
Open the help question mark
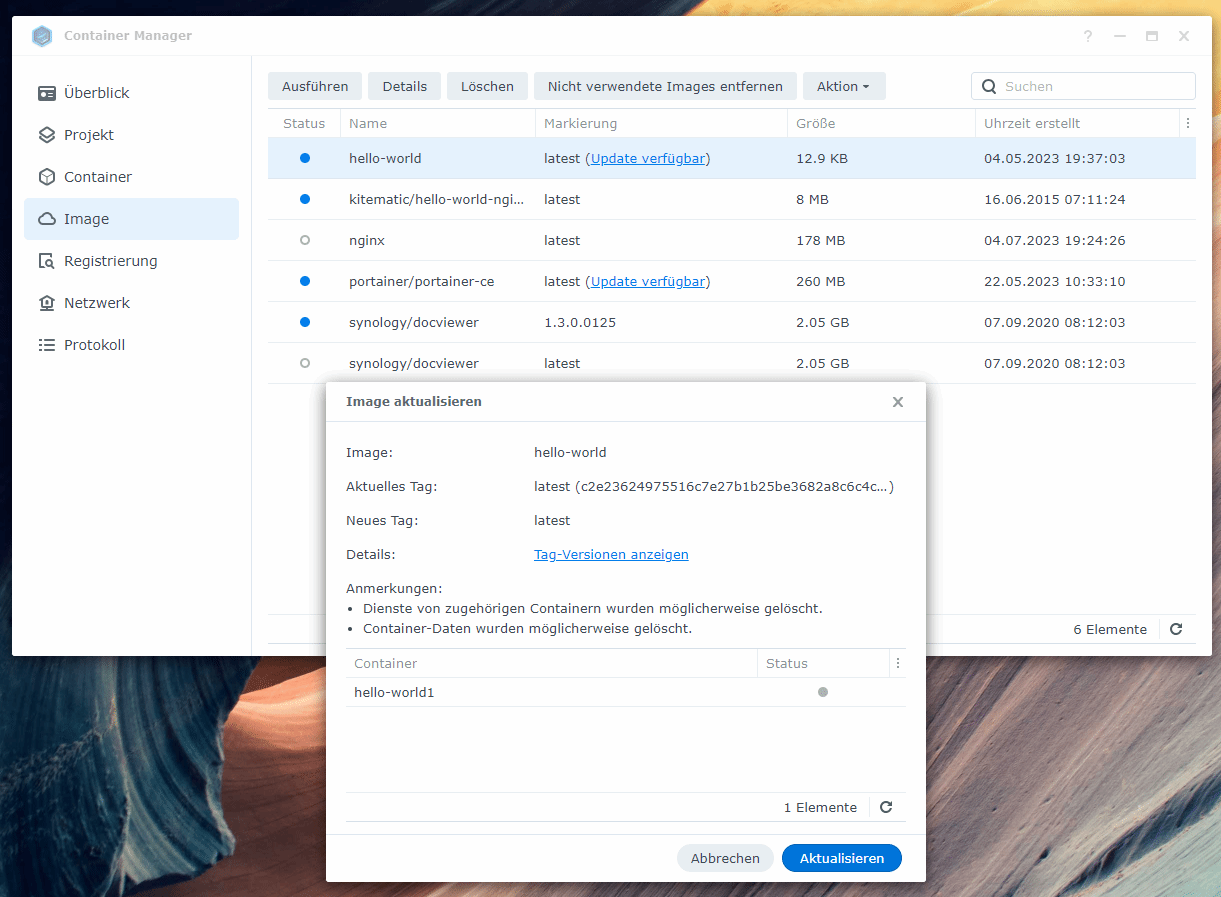(1087, 36)
